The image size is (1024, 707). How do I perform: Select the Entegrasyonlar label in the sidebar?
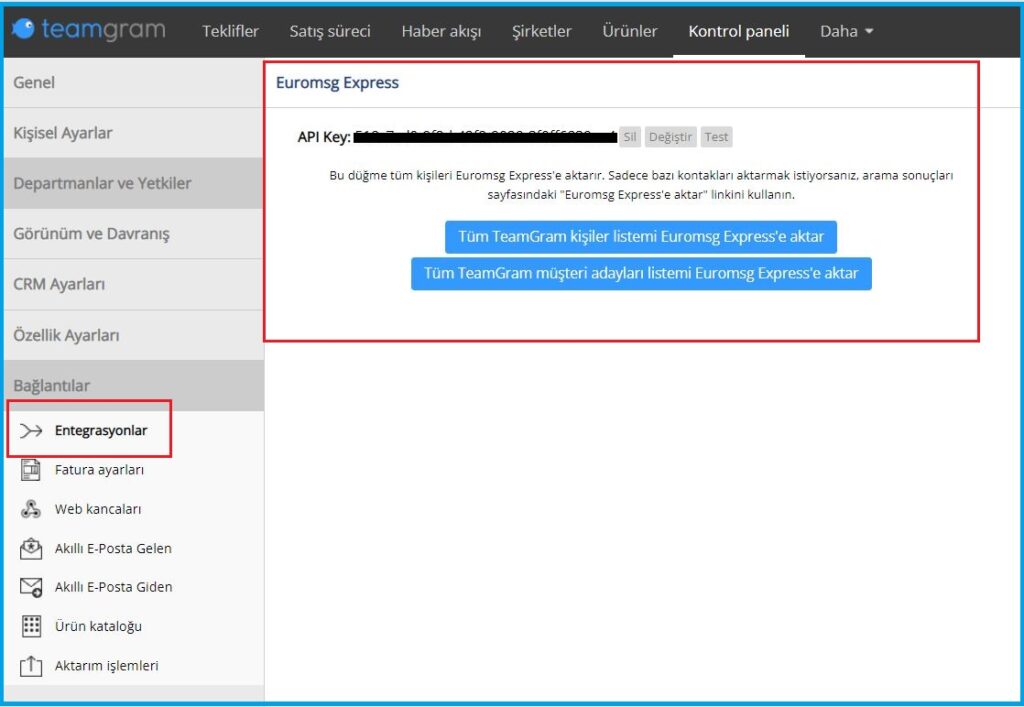[101, 431]
